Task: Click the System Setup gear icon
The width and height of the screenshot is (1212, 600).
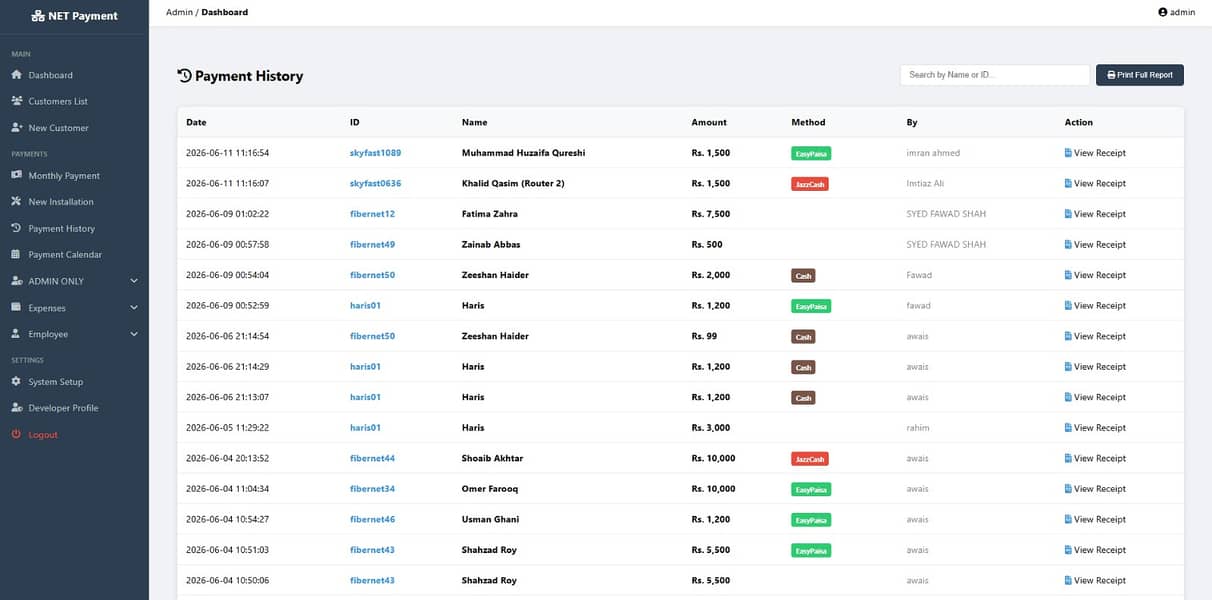Action: tap(16, 382)
